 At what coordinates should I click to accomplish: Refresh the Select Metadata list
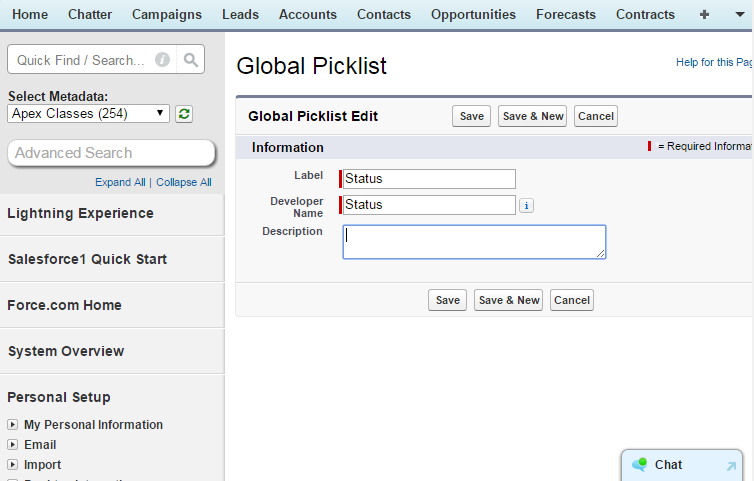184,114
